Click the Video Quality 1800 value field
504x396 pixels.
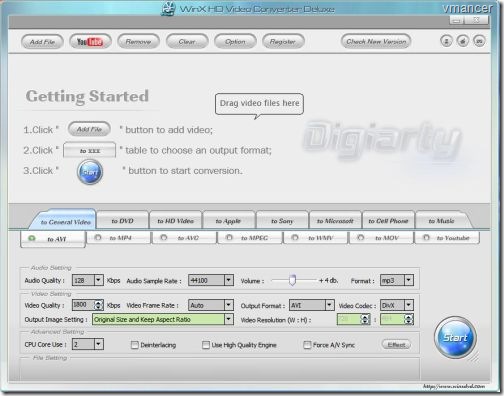click(x=83, y=305)
